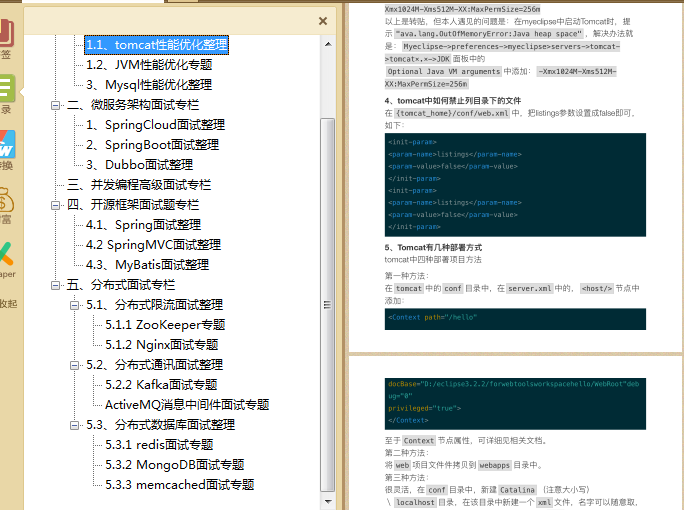Open 三、并发编程高级面试专栏 bookmark
Viewport: 684px width, 510px height.
(139, 185)
